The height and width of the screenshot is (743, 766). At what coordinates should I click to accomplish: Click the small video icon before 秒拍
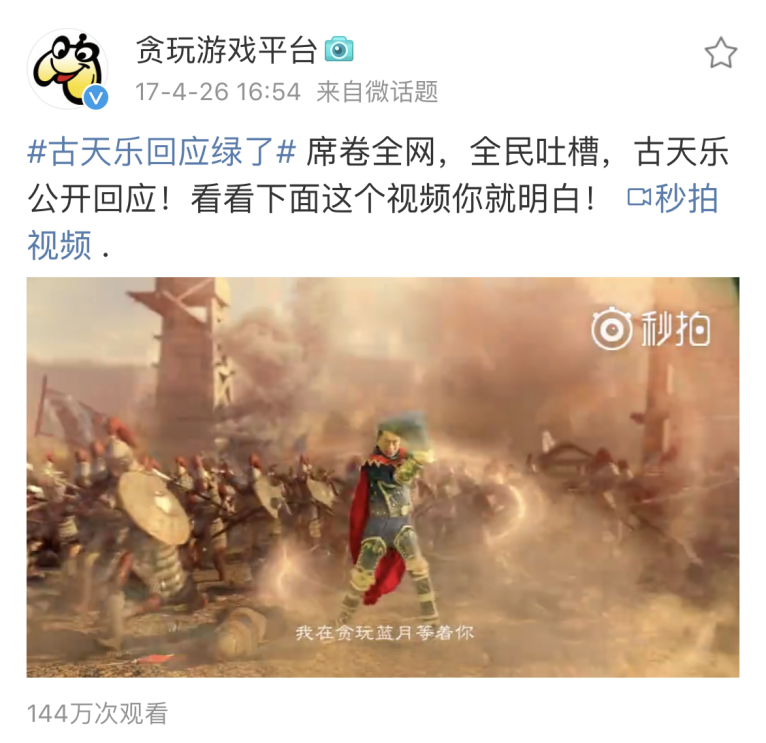coord(639,198)
